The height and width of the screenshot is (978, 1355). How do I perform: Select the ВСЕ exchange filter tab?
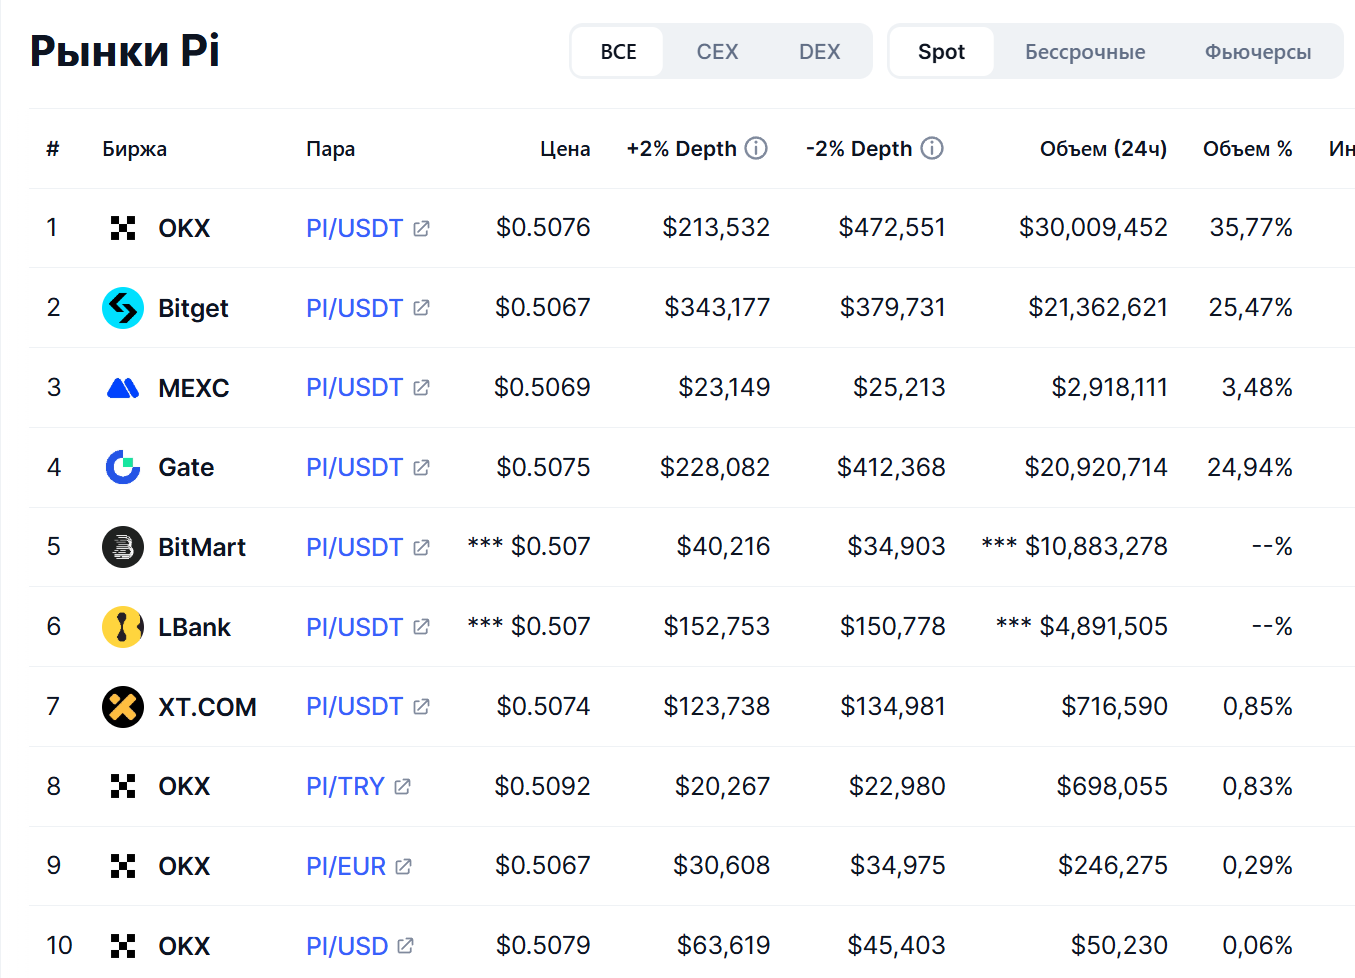(618, 52)
